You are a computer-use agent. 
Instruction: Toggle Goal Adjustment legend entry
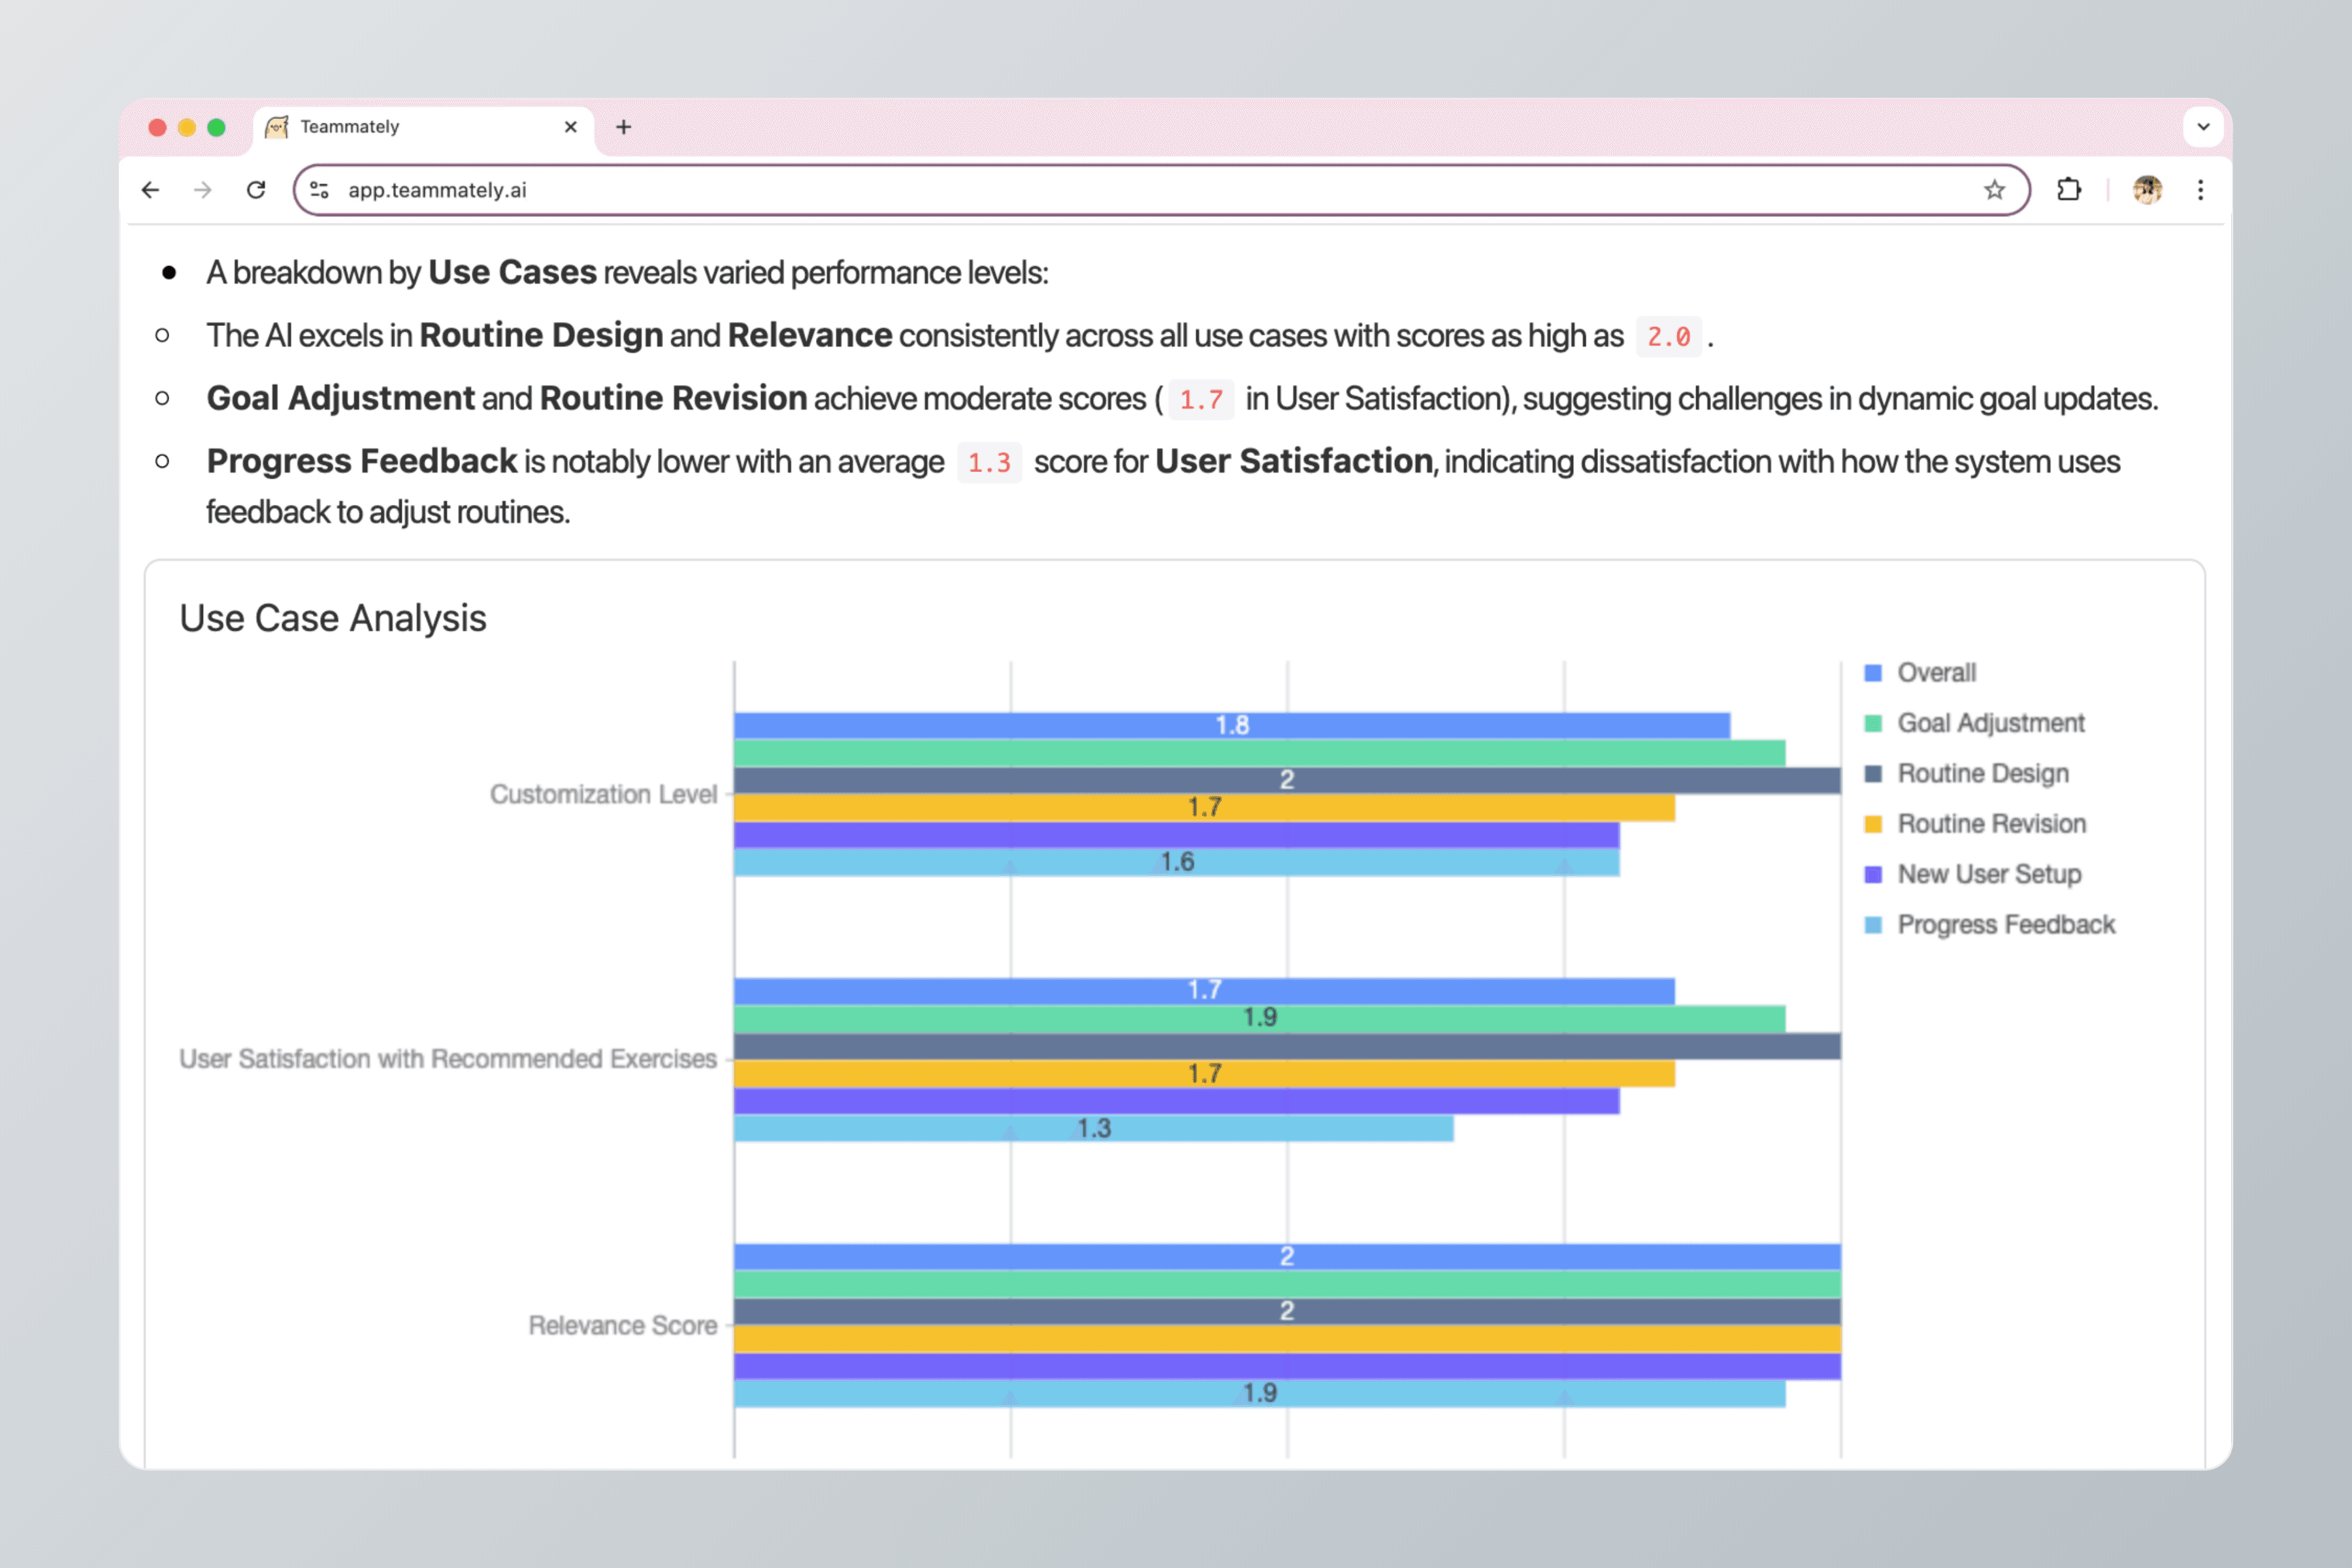coord(1990,723)
